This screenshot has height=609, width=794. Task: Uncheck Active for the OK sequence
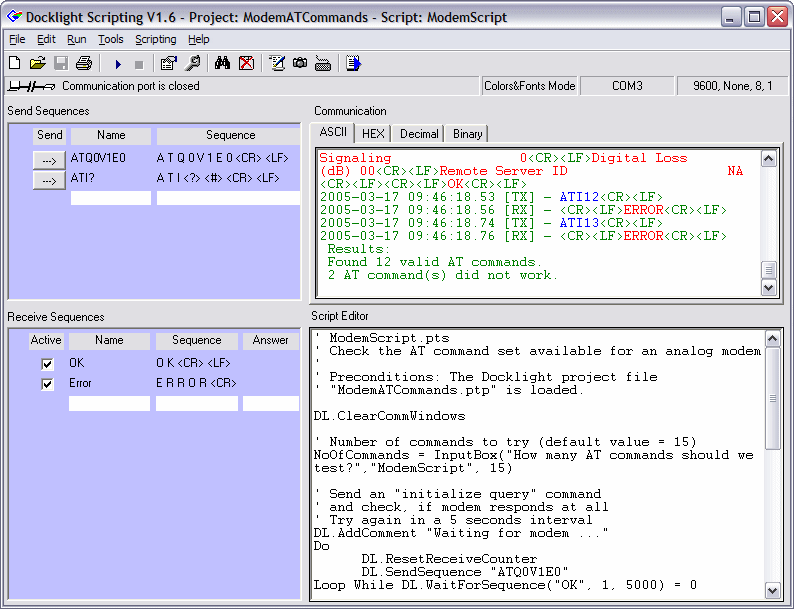pyautogui.click(x=47, y=363)
